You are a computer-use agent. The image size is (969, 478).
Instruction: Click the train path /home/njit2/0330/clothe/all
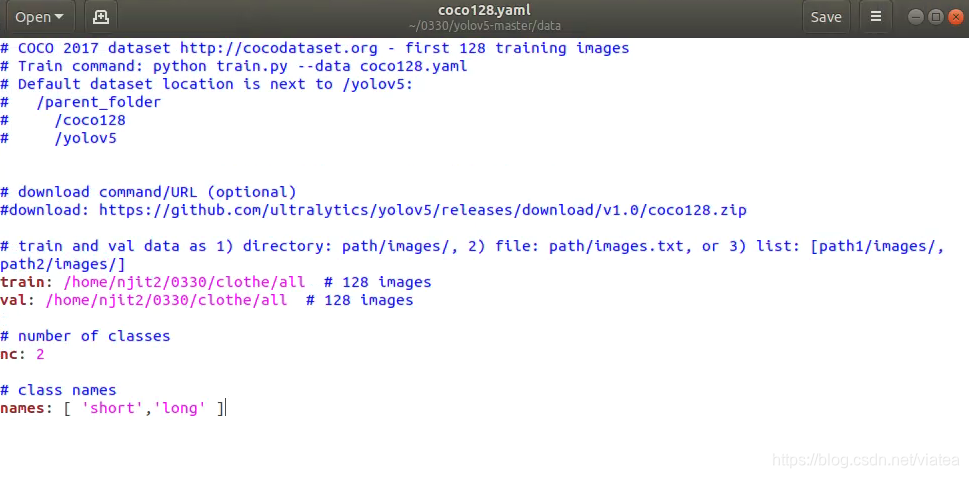(x=184, y=283)
